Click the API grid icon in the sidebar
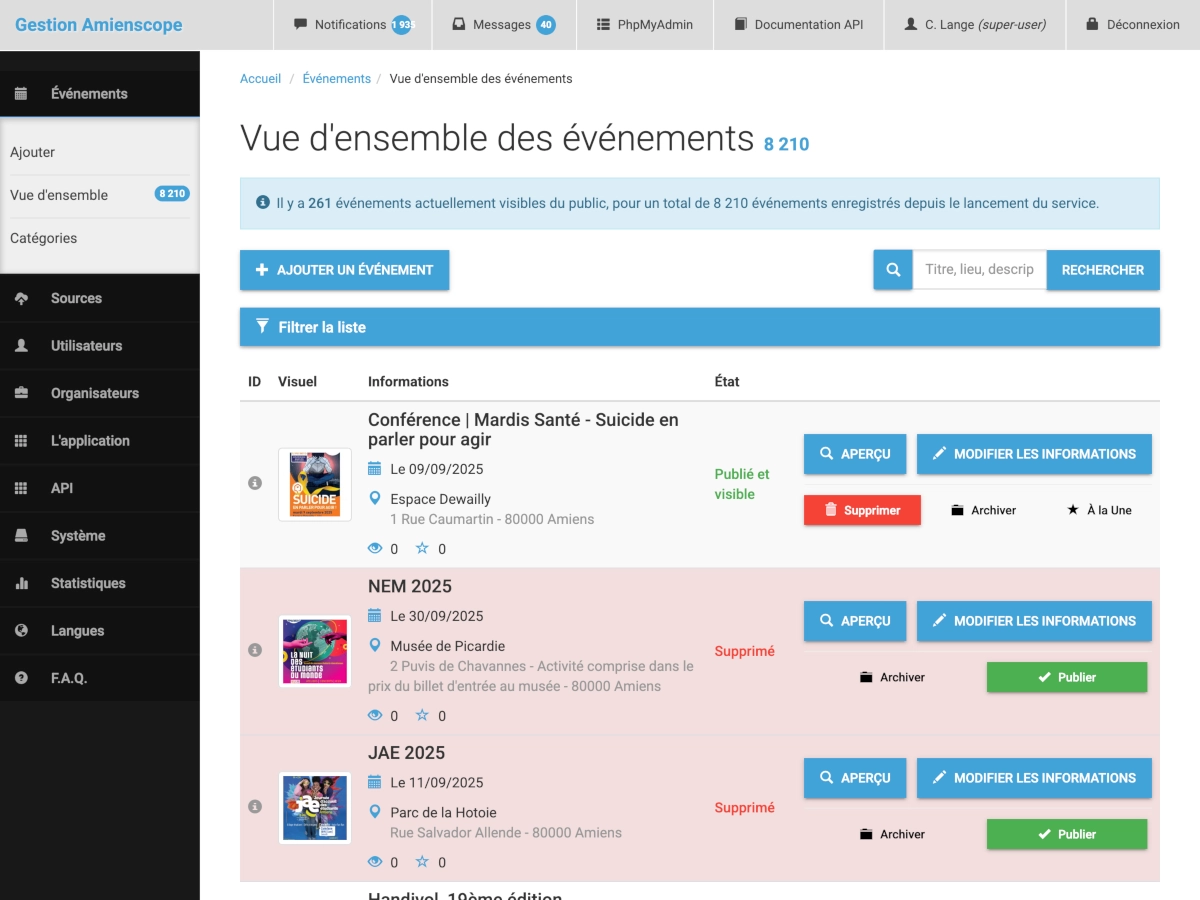1200x900 pixels. tap(21, 488)
